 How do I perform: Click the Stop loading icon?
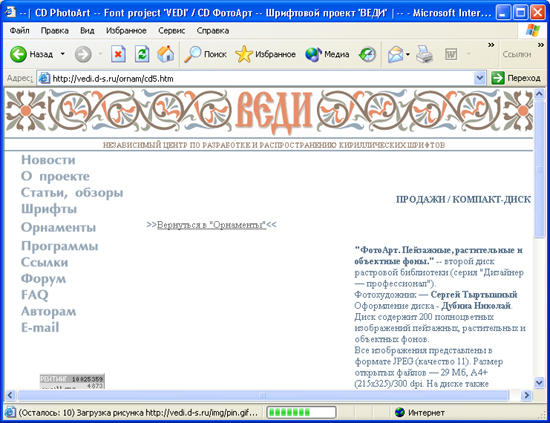[x=118, y=54]
